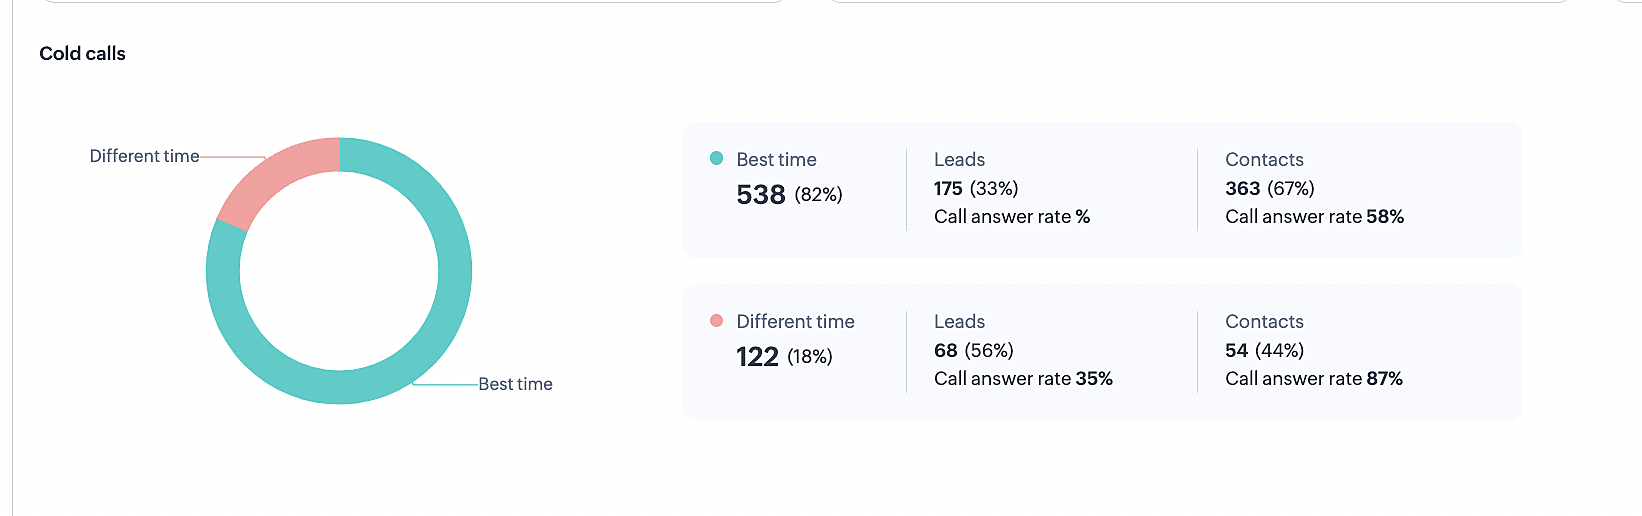Click the 68 Leads count
1642x516 pixels.
tap(946, 350)
